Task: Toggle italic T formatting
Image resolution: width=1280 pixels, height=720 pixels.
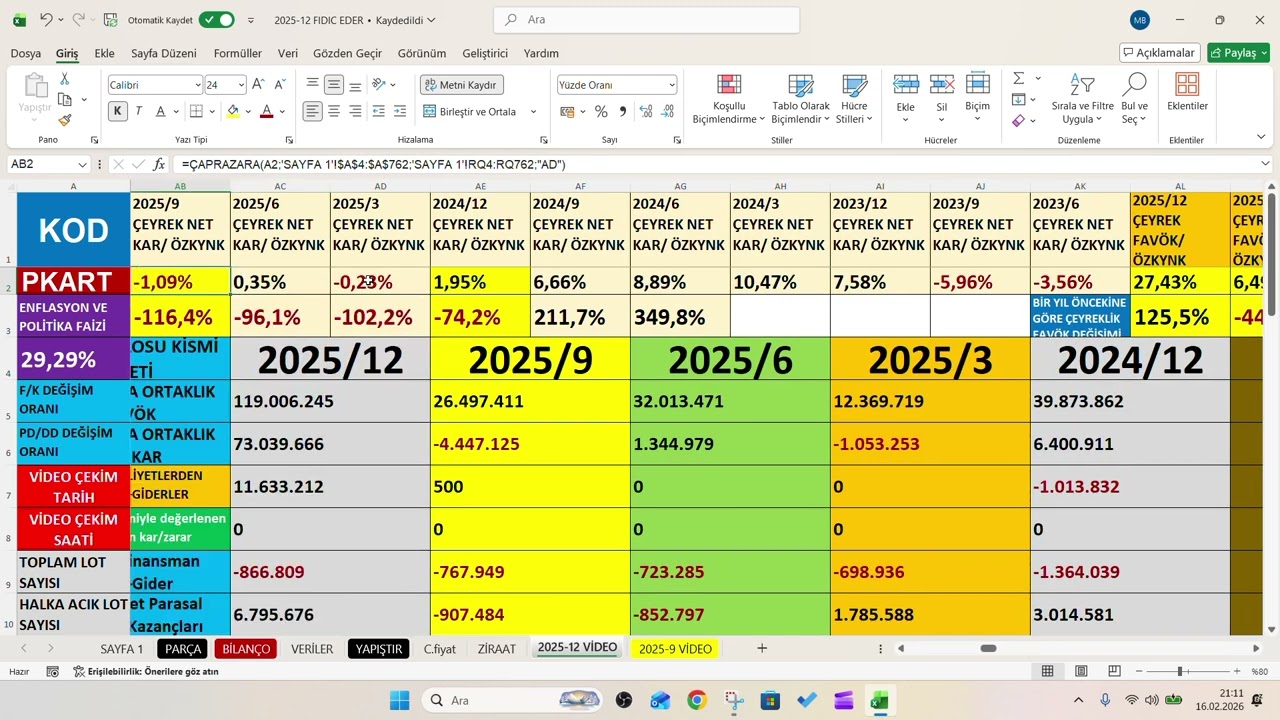Action: [139, 111]
